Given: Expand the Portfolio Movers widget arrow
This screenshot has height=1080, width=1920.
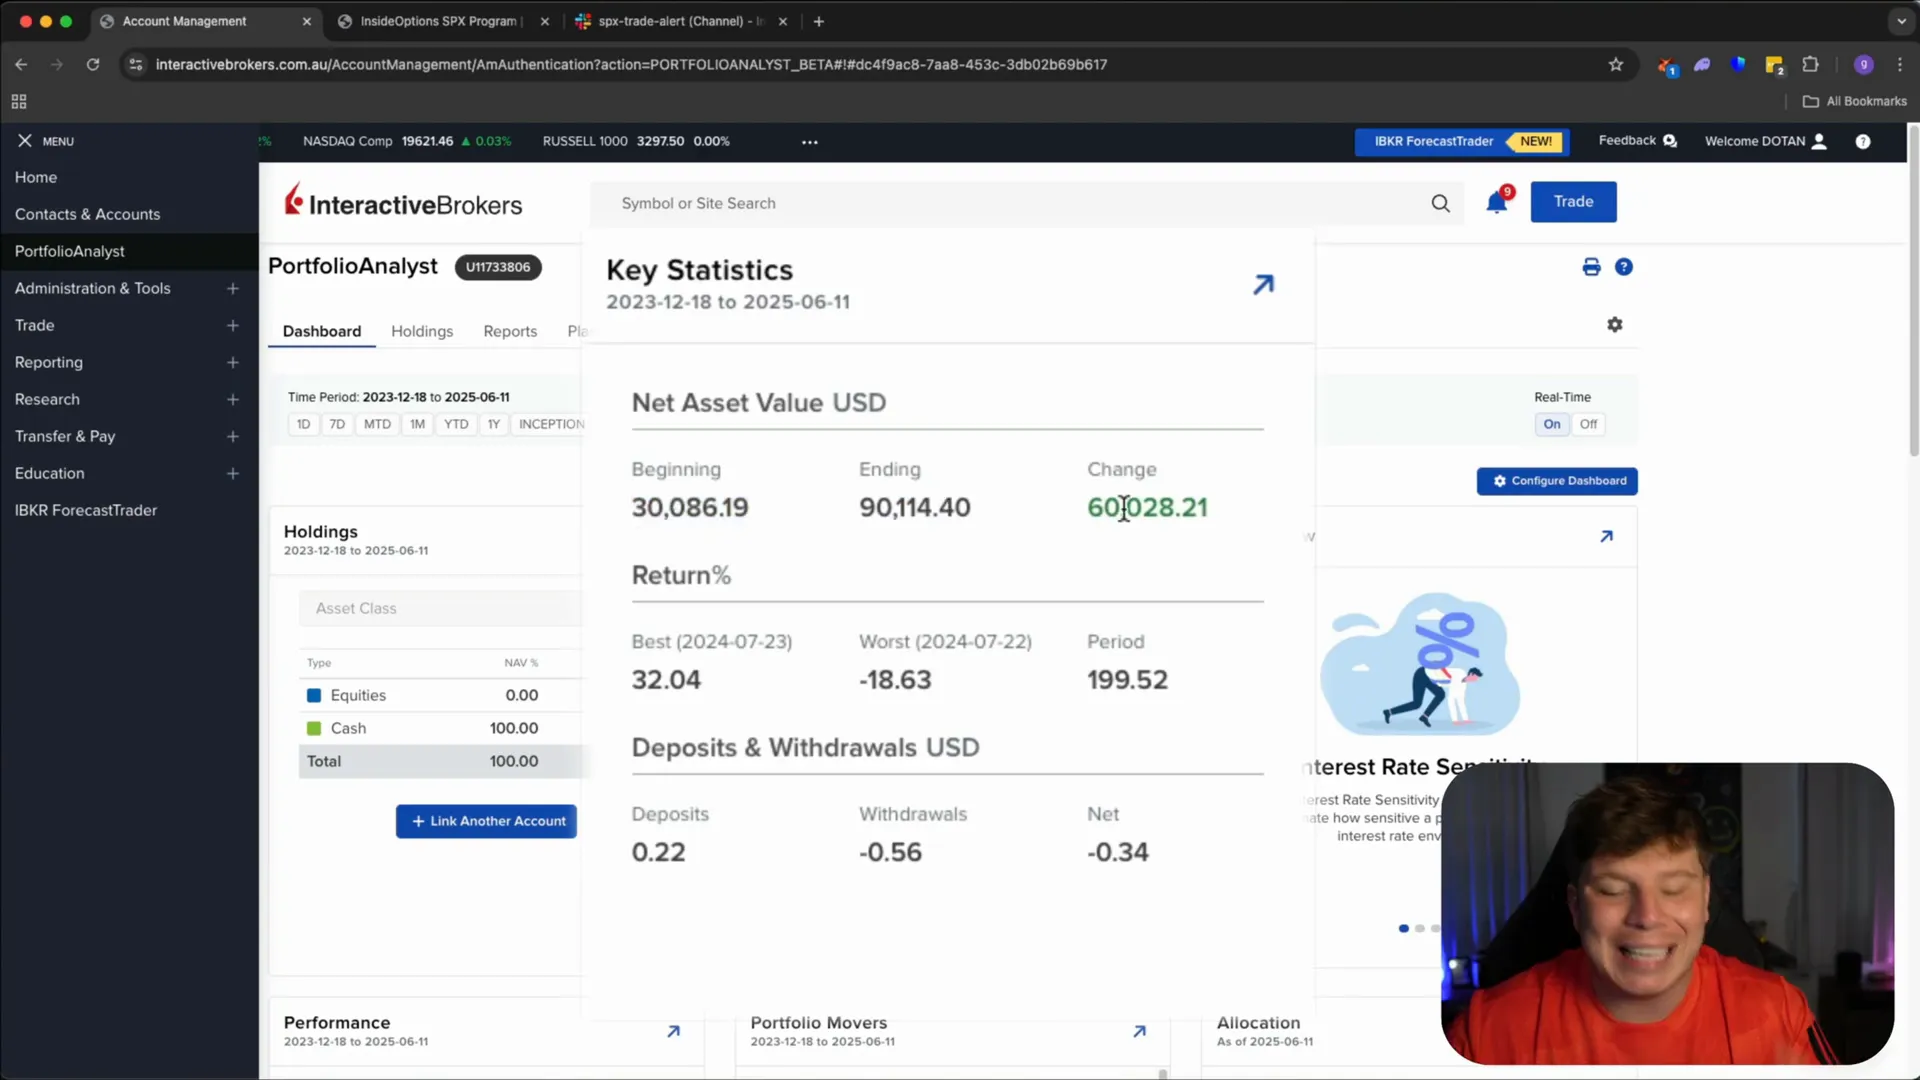Looking at the screenshot, I should [x=1139, y=1031].
